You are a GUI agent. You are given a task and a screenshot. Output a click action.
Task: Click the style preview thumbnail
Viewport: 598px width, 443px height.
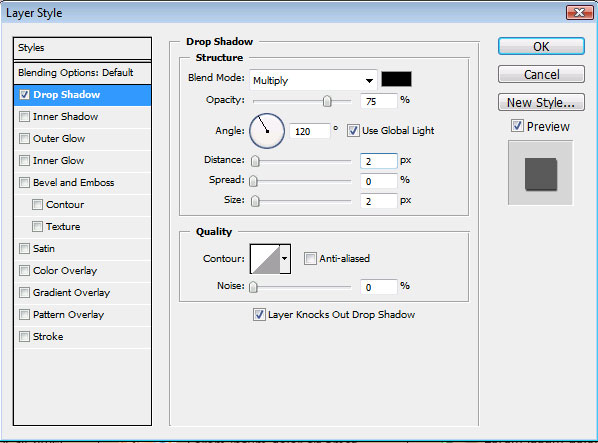pyautogui.click(x=540, y=173)
